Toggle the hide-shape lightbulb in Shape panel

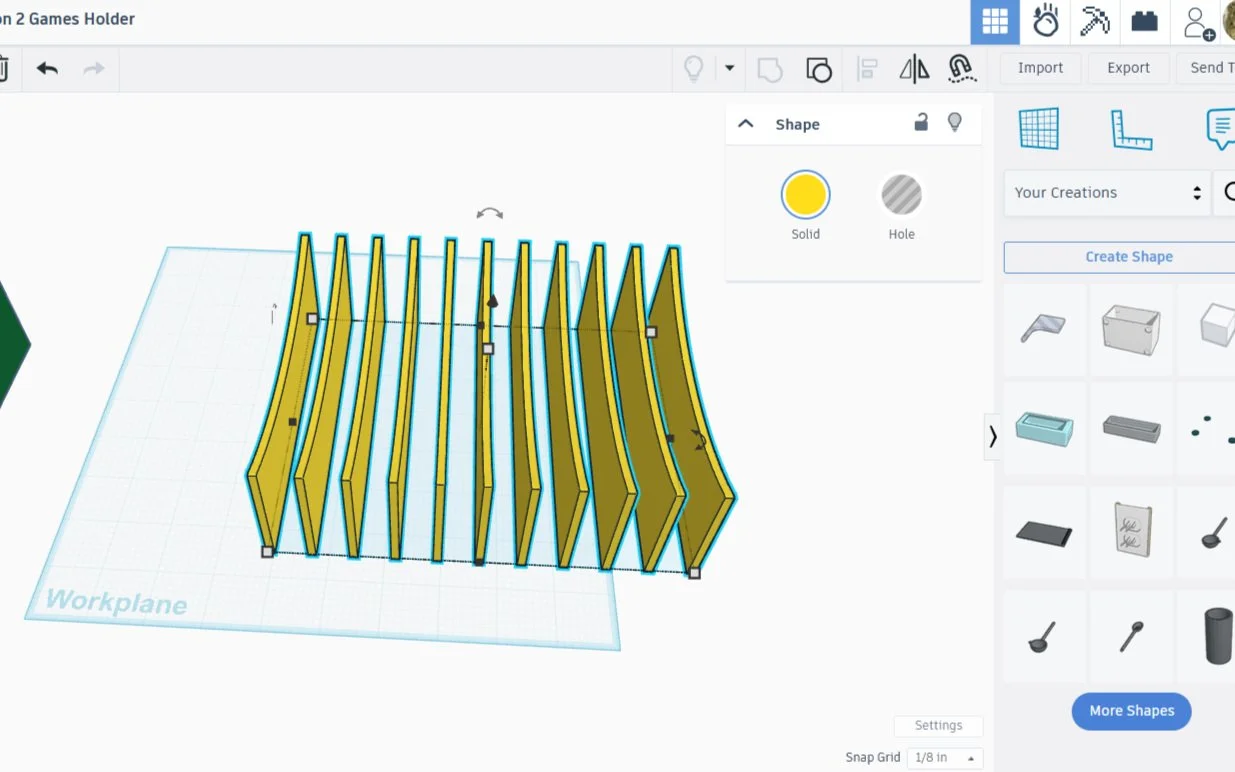tap(955, 122)
